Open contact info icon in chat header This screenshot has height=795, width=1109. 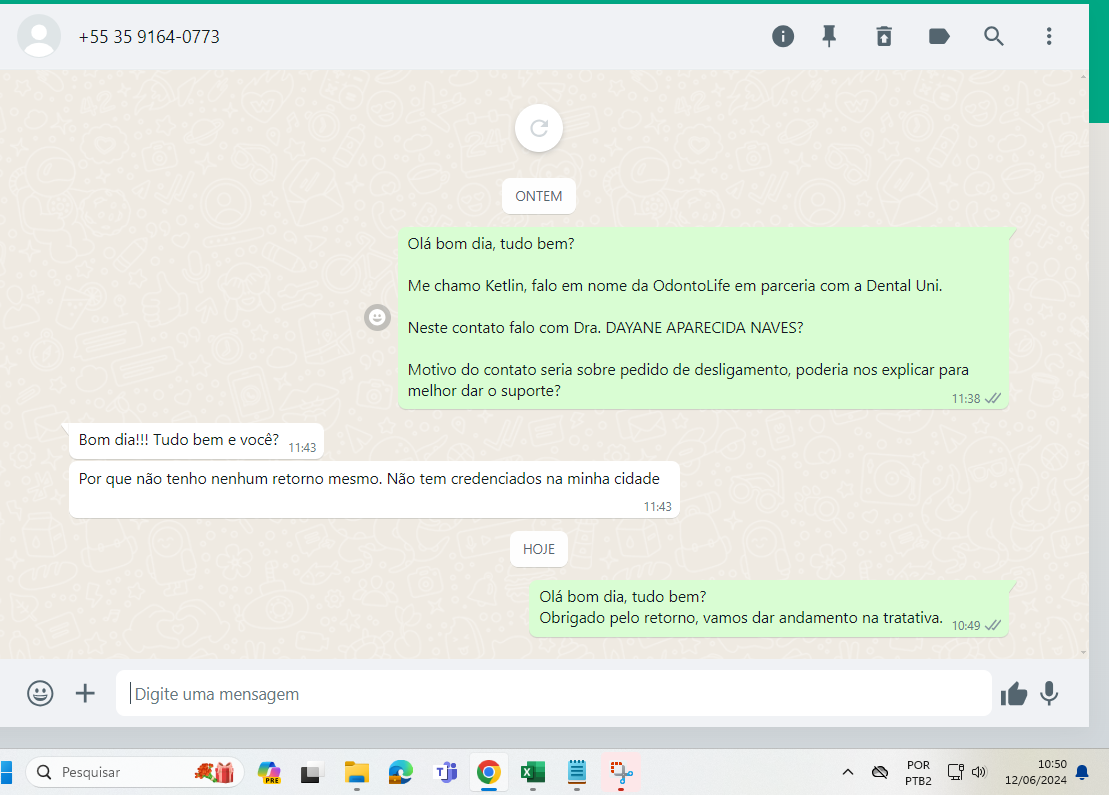pyautogui.click(x=782, y=36)
